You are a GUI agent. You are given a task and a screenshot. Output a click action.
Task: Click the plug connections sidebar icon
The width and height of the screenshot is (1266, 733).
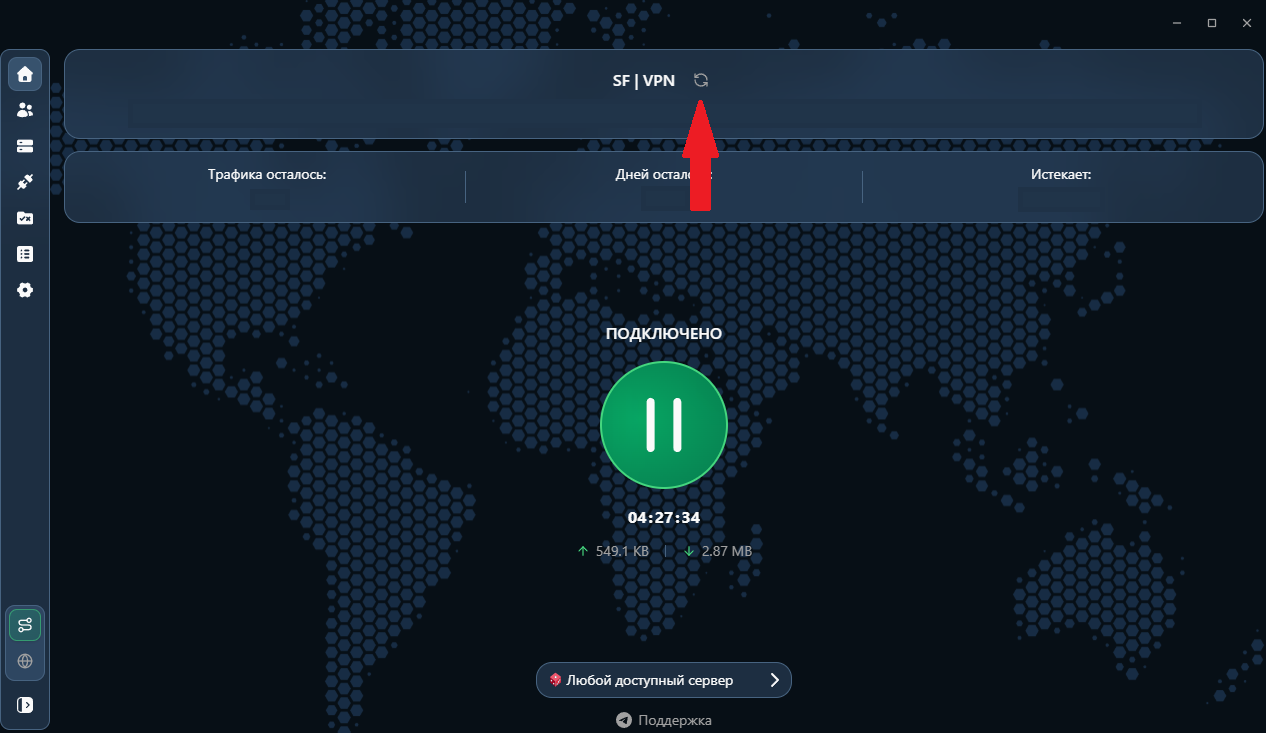[x=25, y=182]
